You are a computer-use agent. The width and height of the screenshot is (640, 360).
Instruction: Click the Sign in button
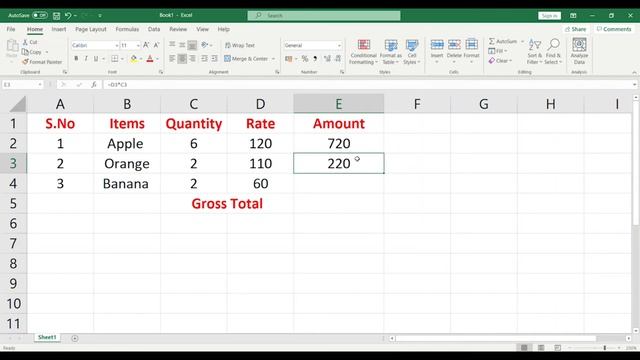point(549,16)
